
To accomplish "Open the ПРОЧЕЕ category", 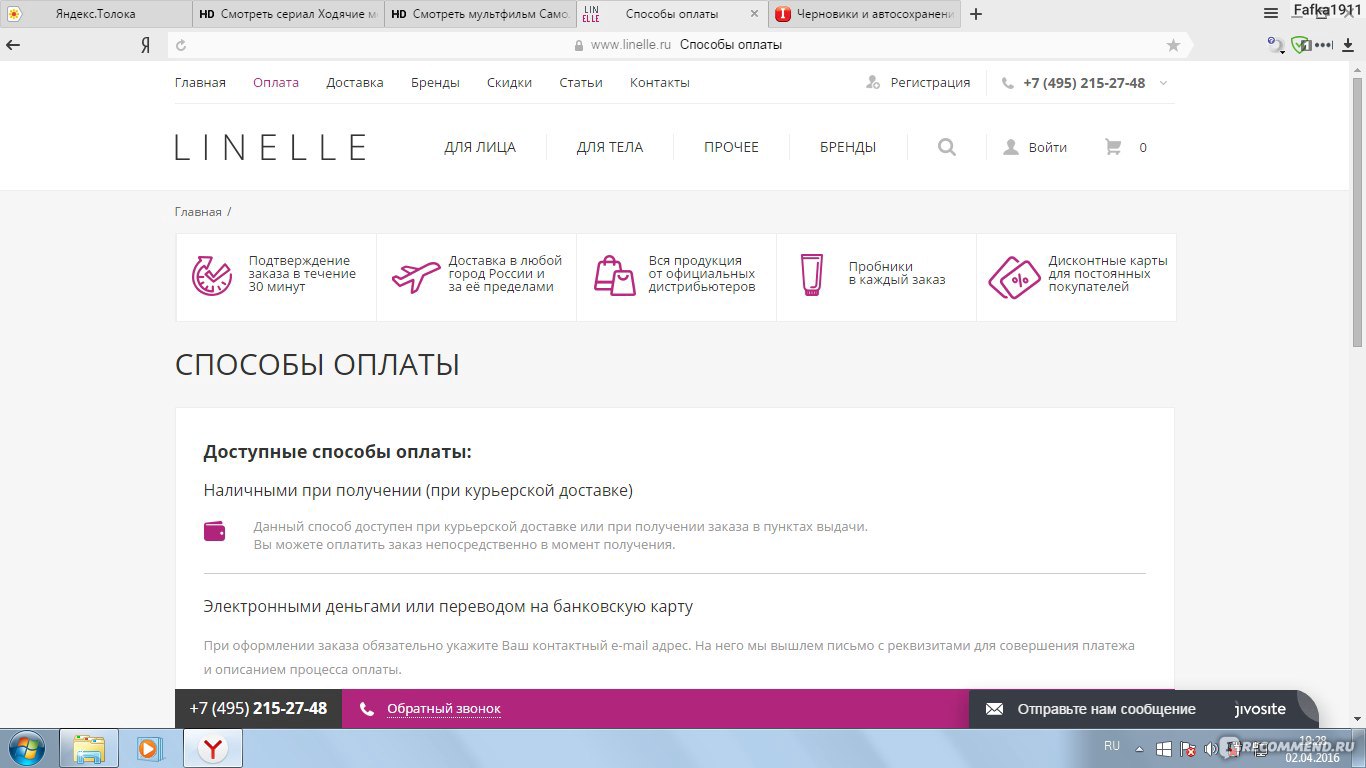I will click(731, 147).
